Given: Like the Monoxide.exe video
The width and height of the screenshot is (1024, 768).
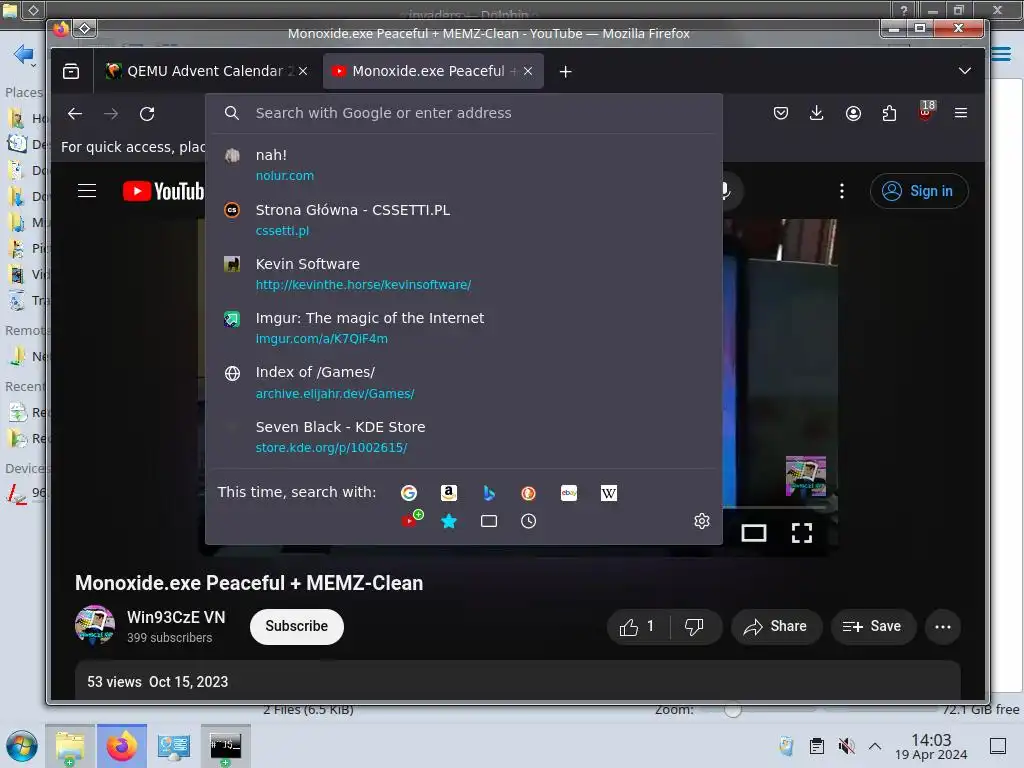Looking at the screenshot, I should pos(637,627).
